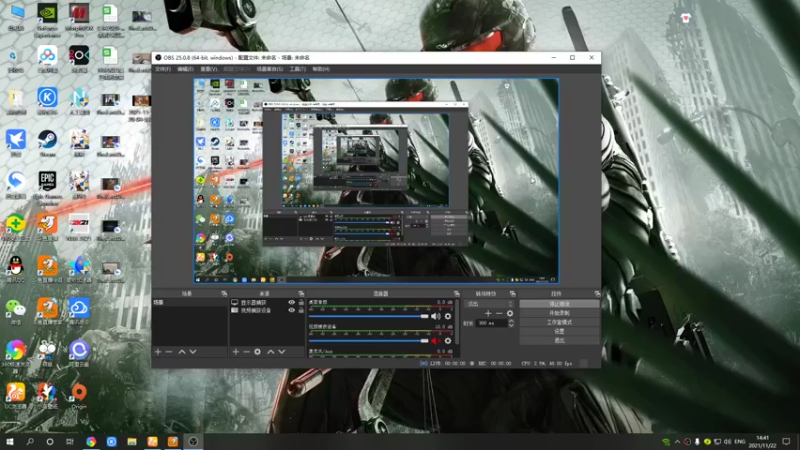
Task: Open OBS 设置 settings button
Action: 559,331
